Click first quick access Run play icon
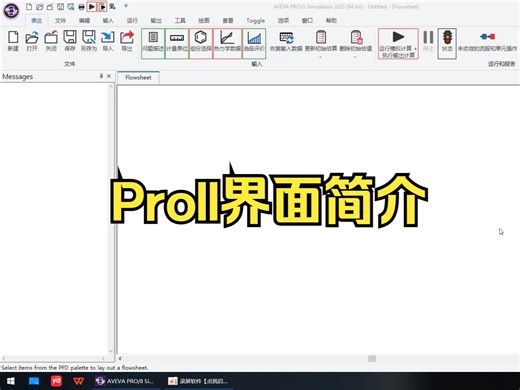The height and width of the screenshot is (390, 520). 92,6
